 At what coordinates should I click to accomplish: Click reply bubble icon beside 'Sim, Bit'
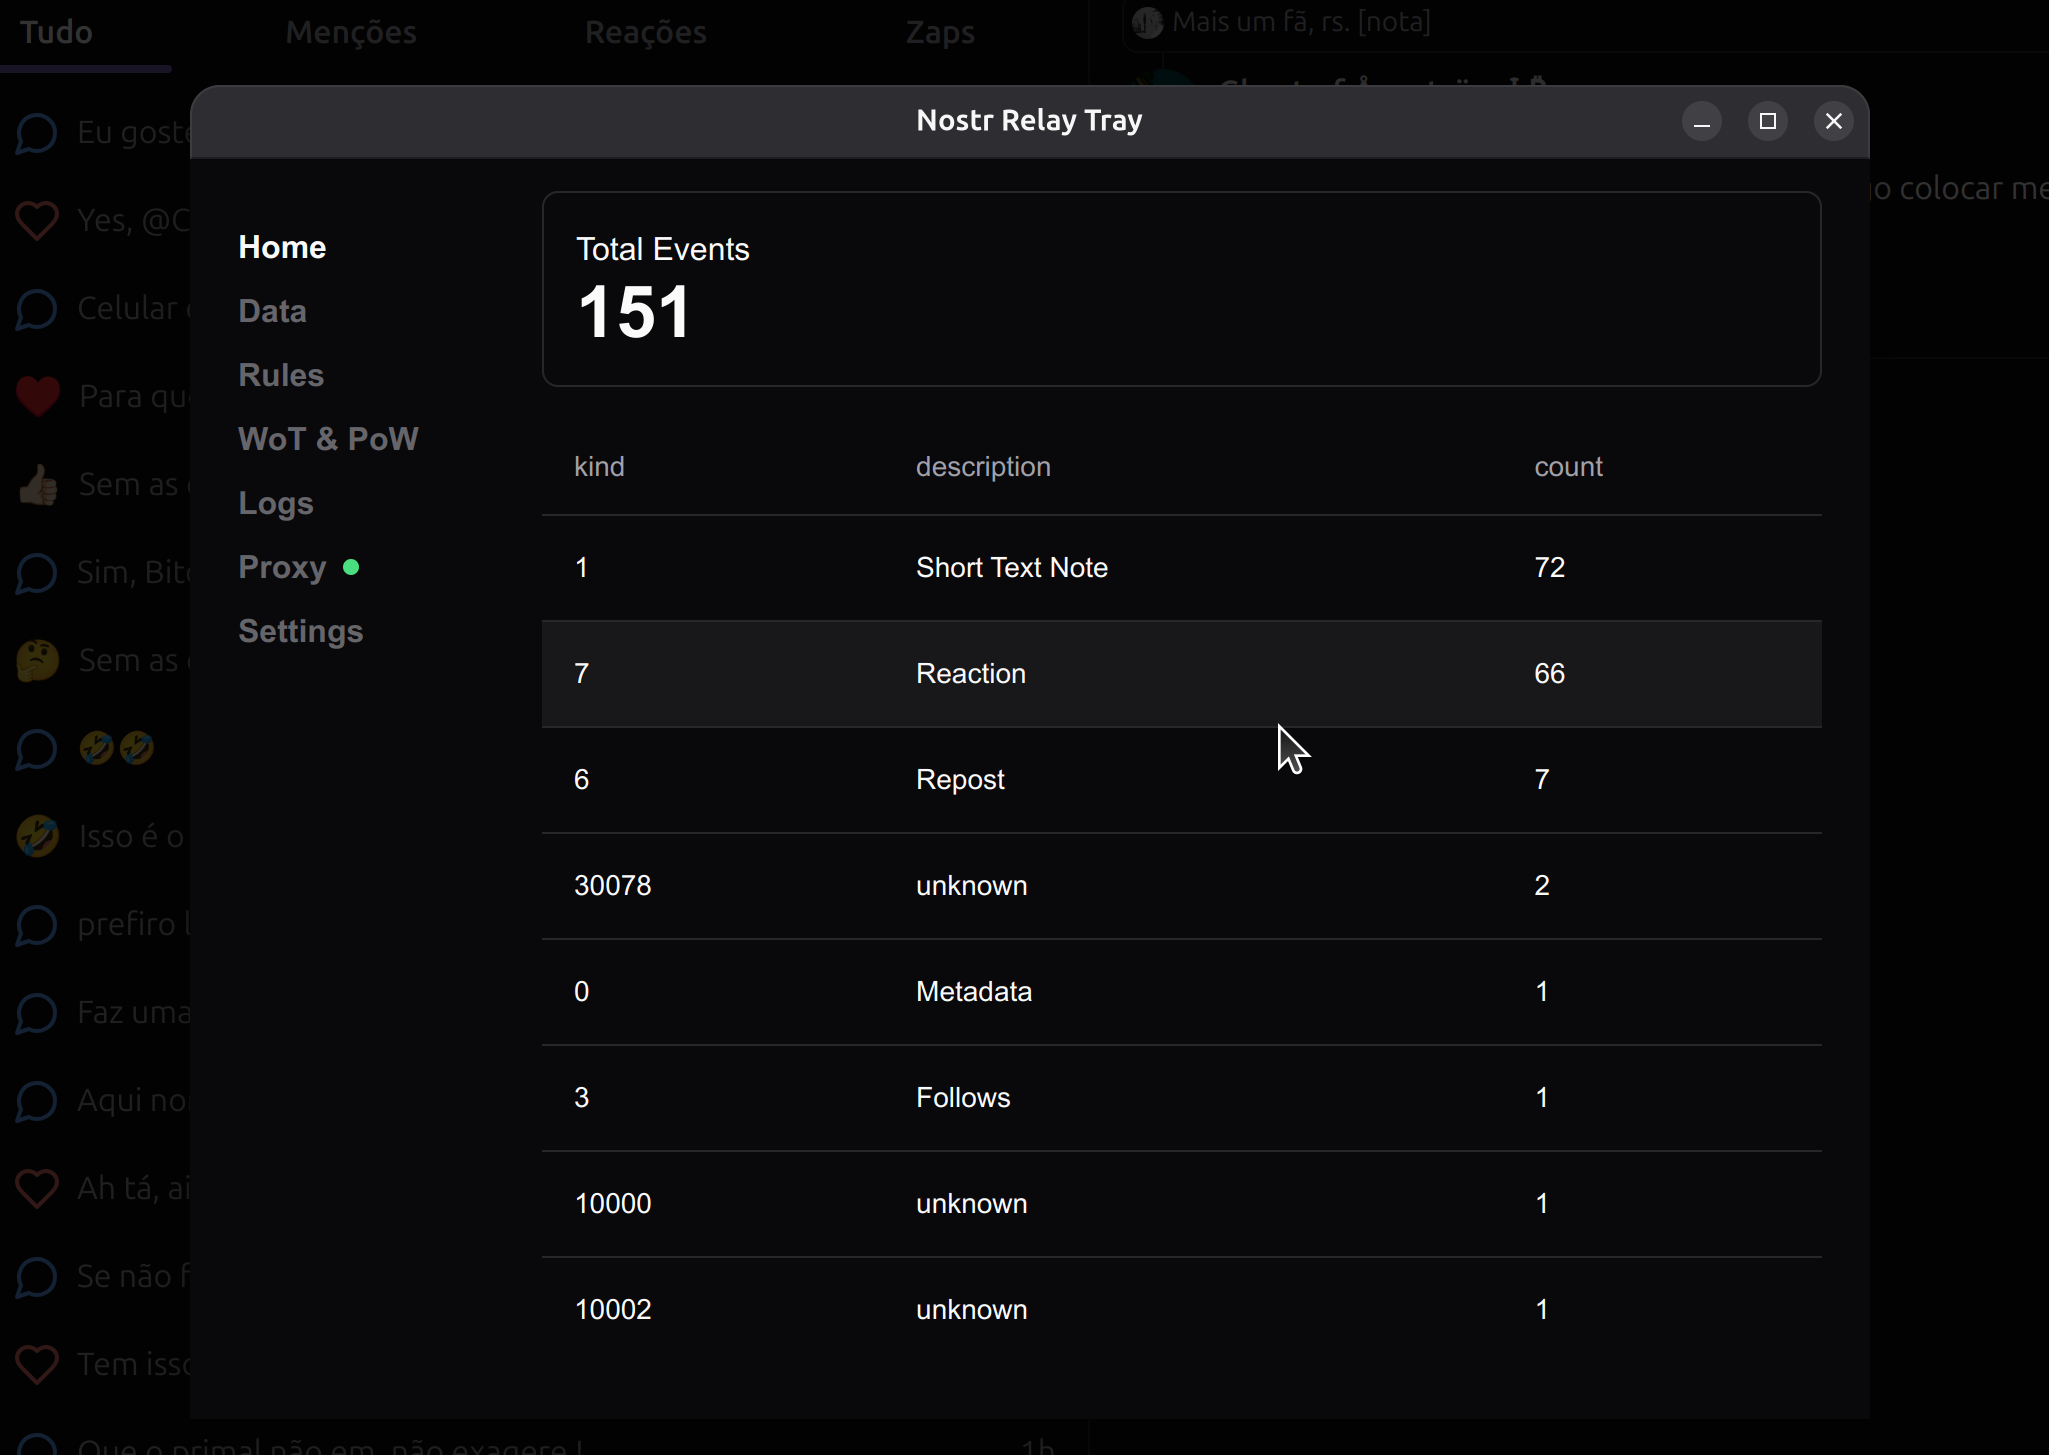click(x=36, y=573)
